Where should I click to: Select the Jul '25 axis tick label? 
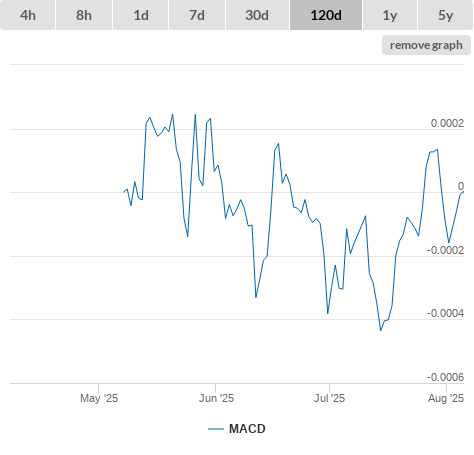(329, 398)
